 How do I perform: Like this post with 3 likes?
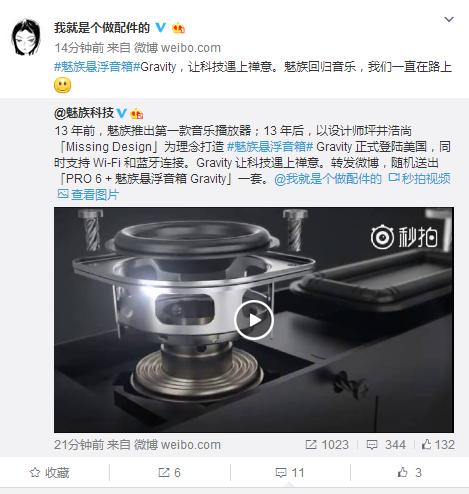click(410, 473)
